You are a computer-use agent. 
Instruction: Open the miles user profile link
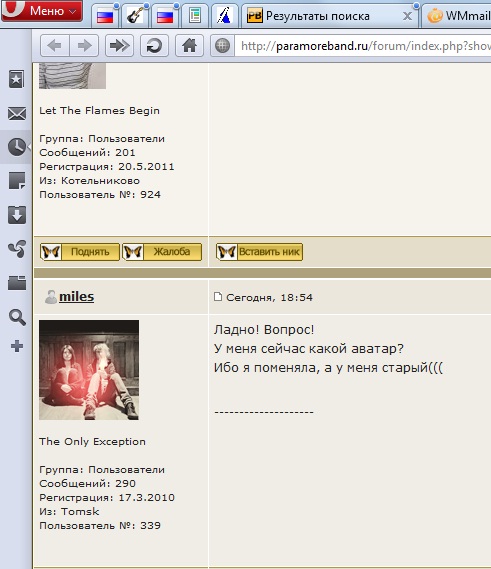[77, 296]
